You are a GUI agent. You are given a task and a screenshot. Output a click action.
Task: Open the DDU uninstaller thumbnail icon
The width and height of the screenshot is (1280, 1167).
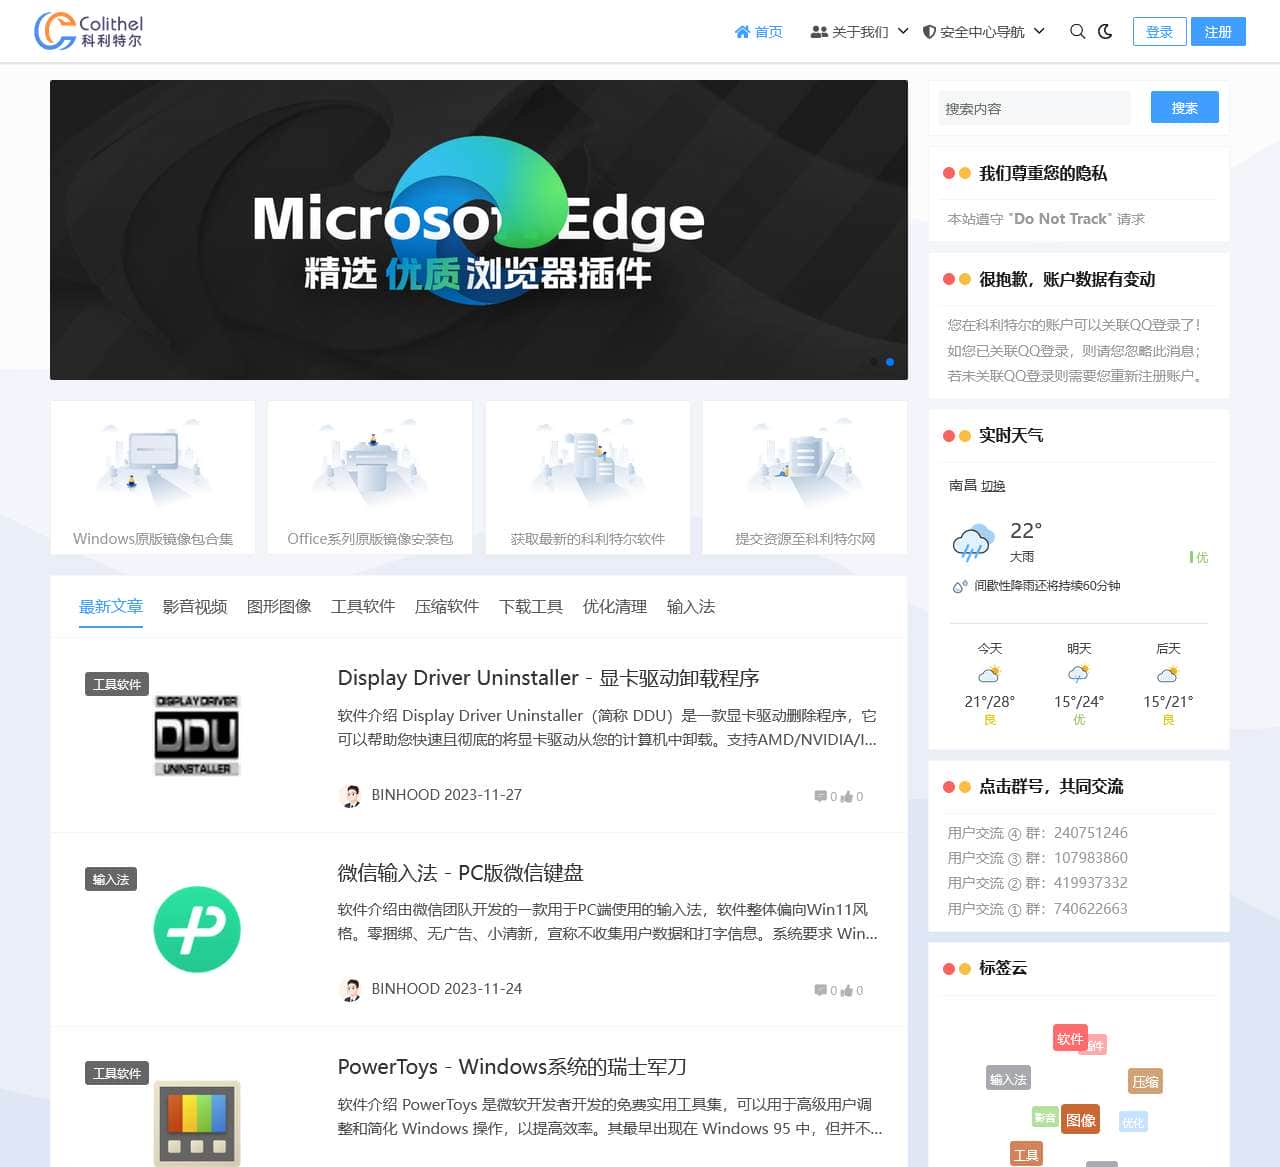click(x=197, y=735)
